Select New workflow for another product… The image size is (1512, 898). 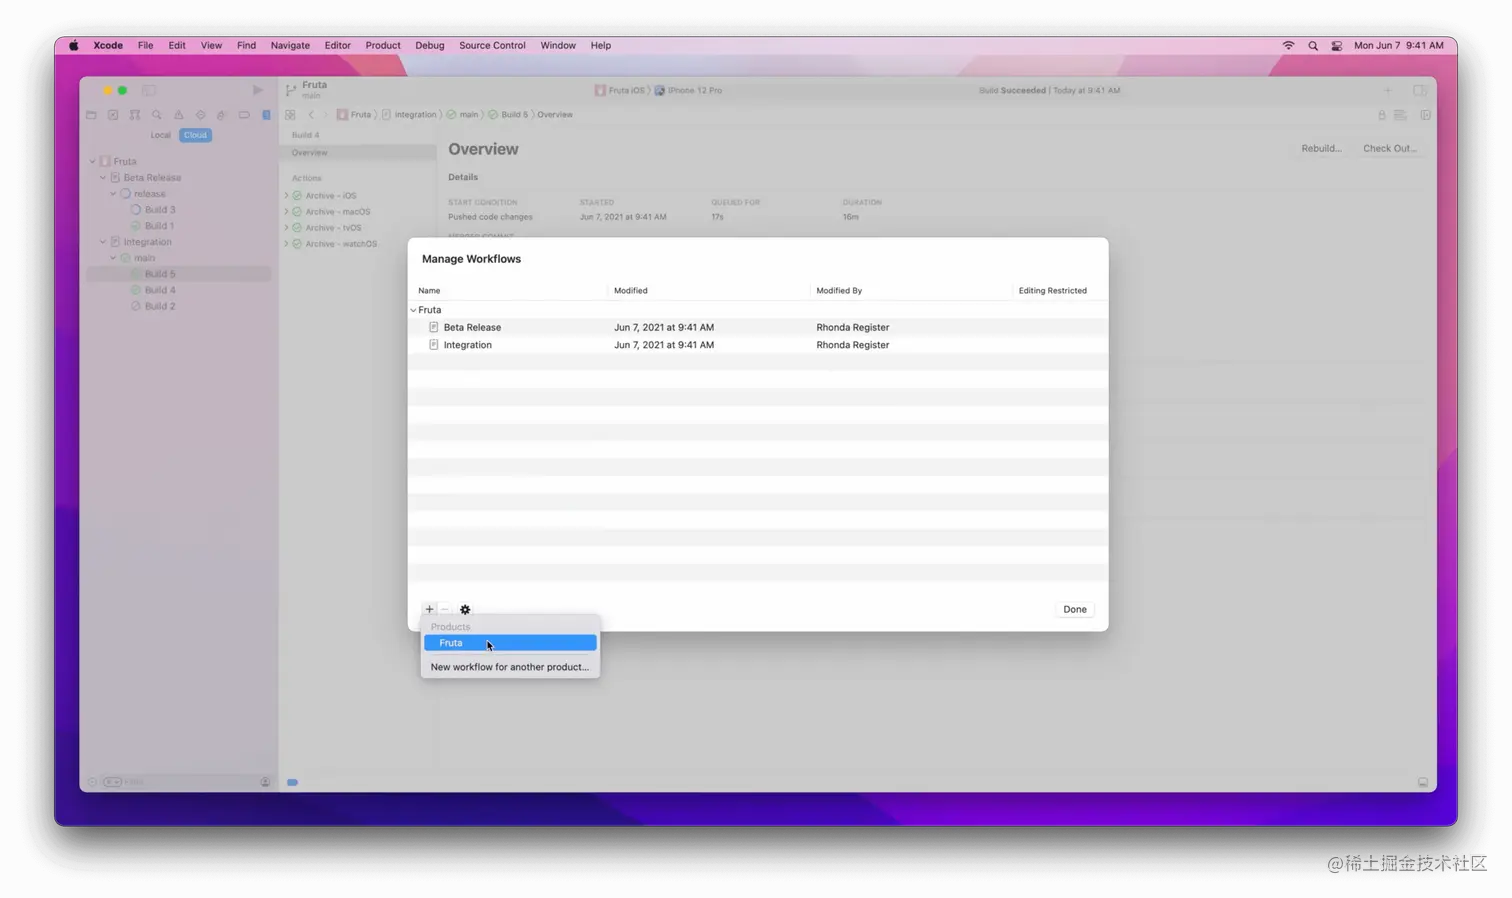click(x=510, y=667)
